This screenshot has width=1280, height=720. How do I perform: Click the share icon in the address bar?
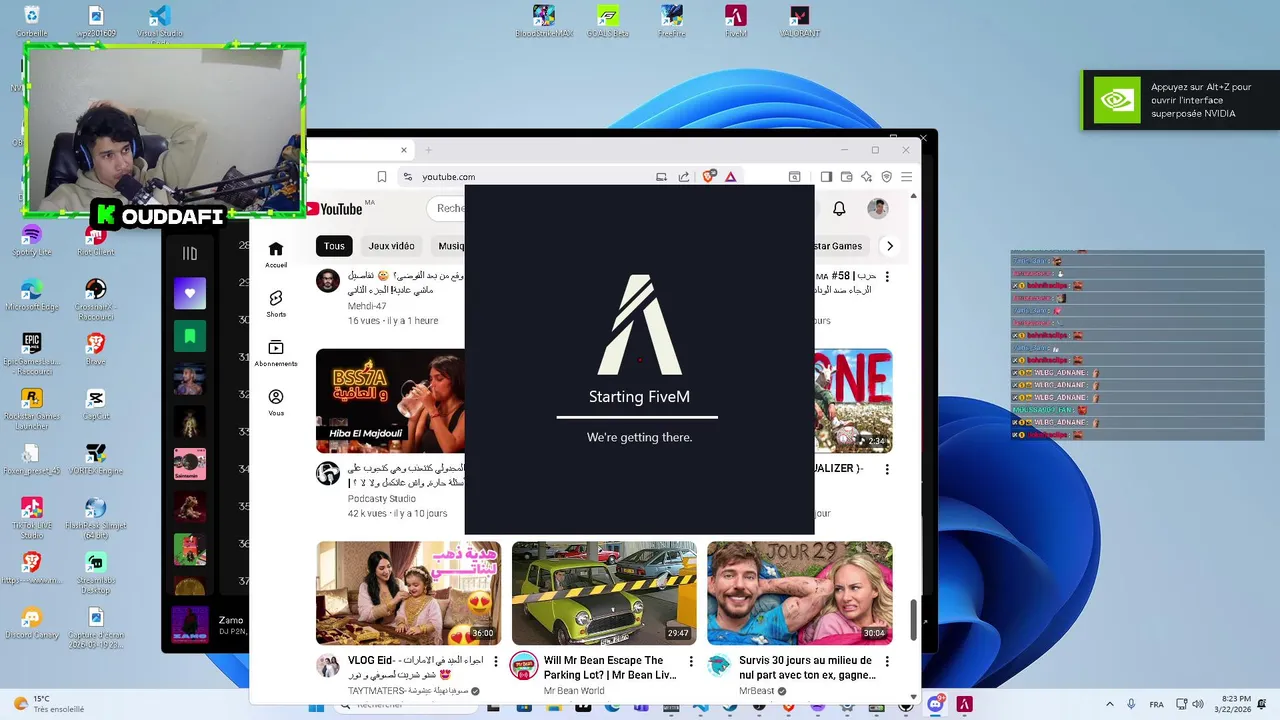684,177
